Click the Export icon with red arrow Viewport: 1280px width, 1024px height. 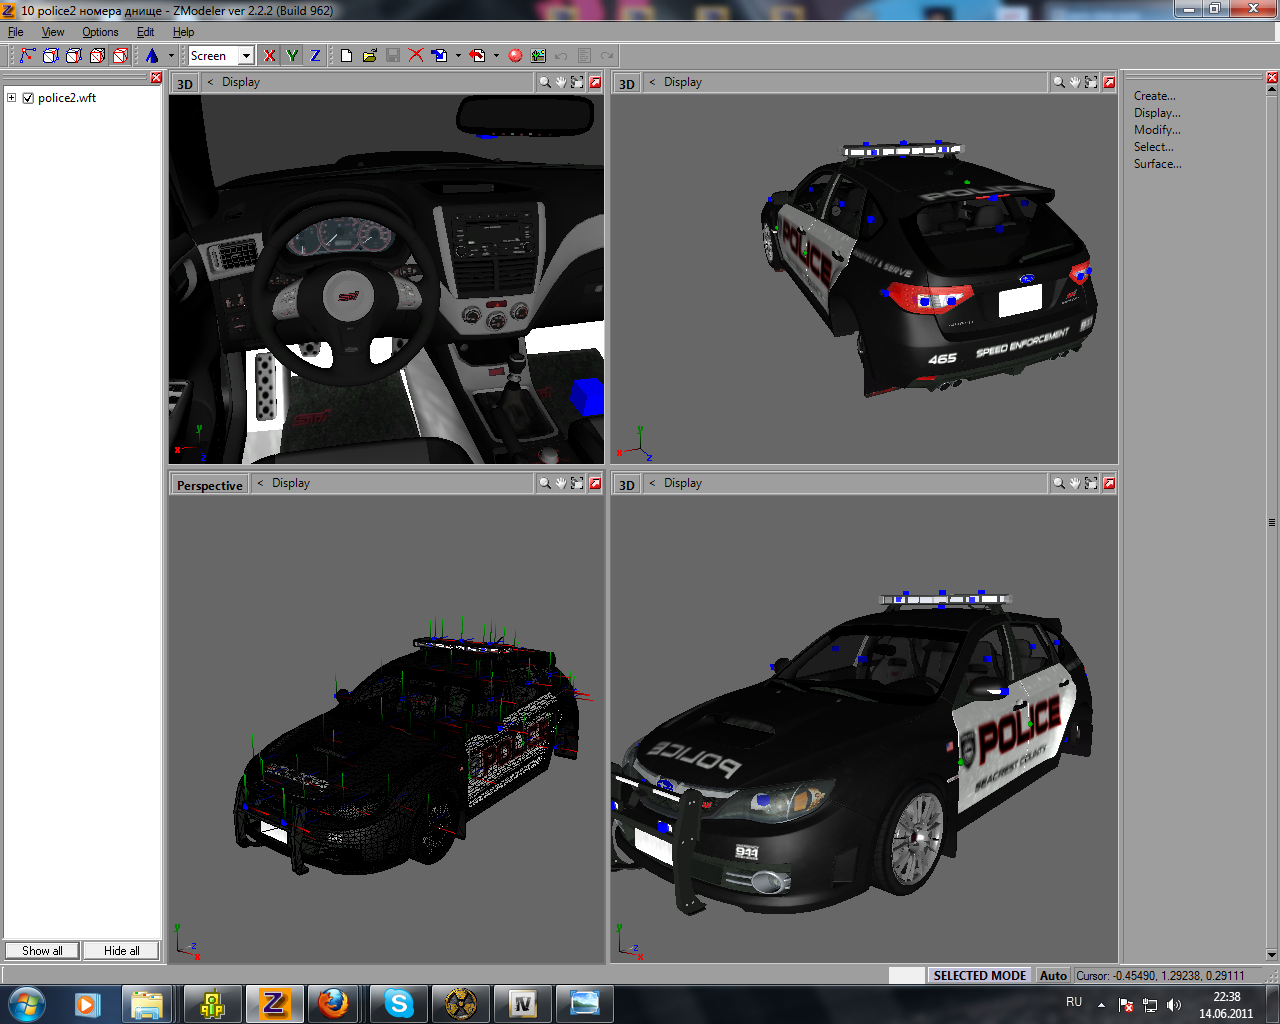pos(477,56)
